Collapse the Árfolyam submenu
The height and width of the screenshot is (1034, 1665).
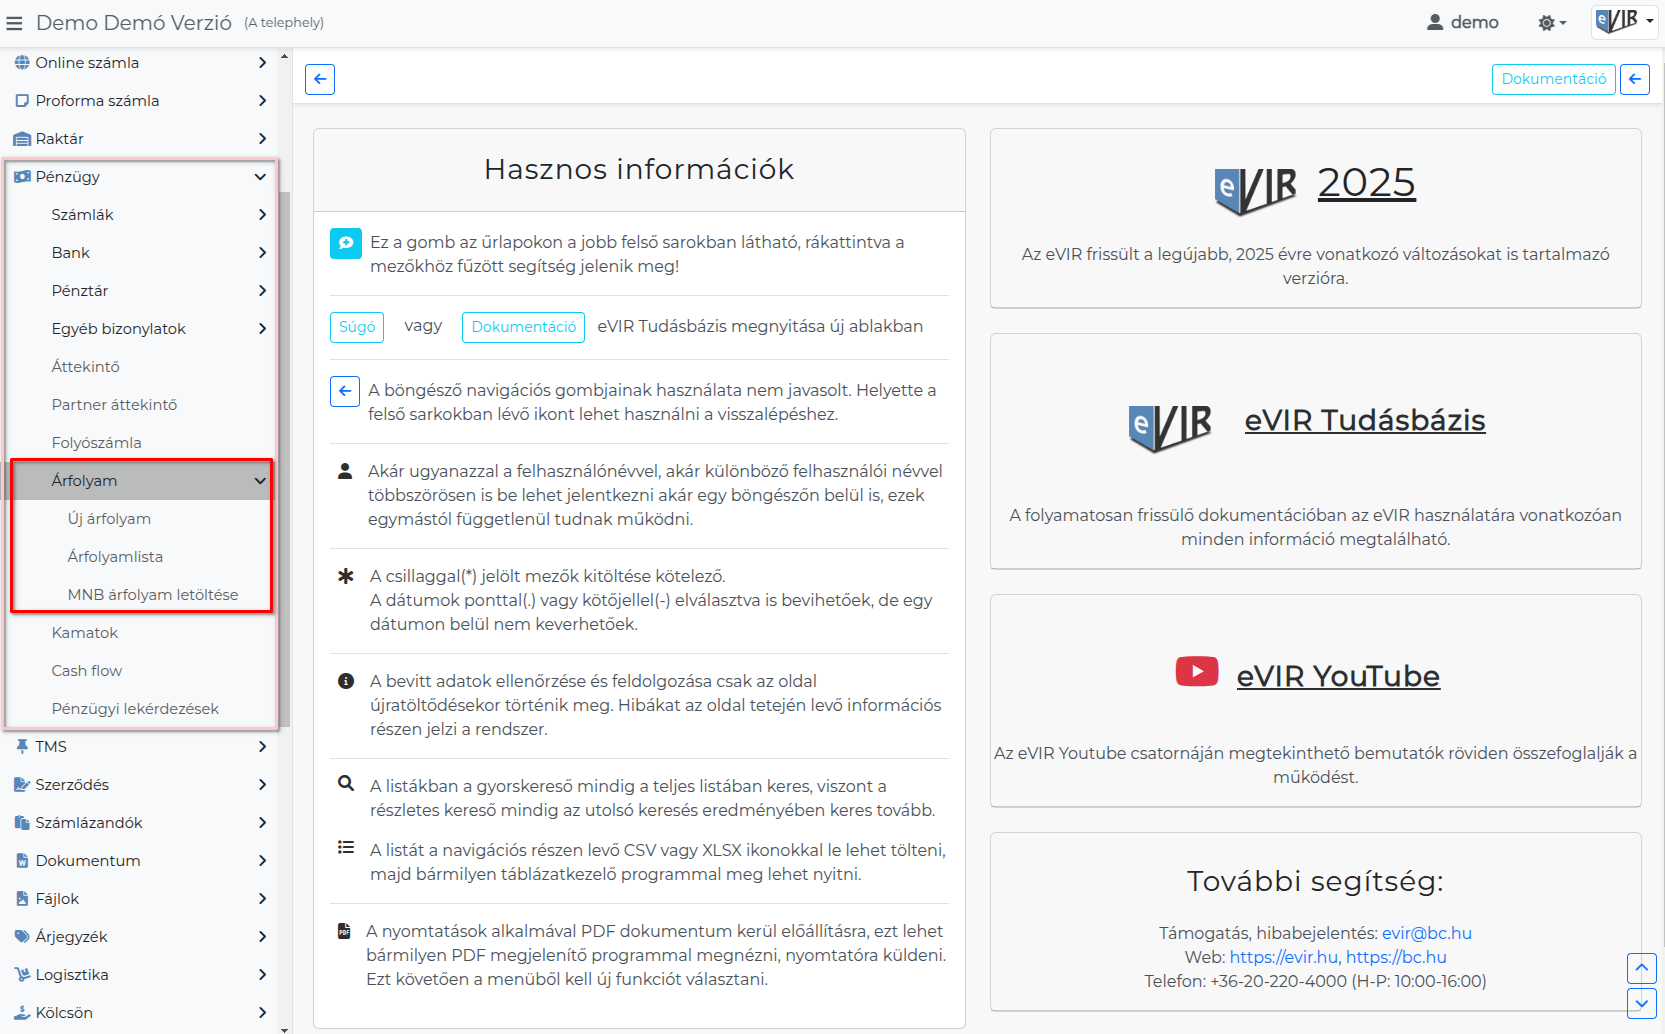click(x=260, y=481)
